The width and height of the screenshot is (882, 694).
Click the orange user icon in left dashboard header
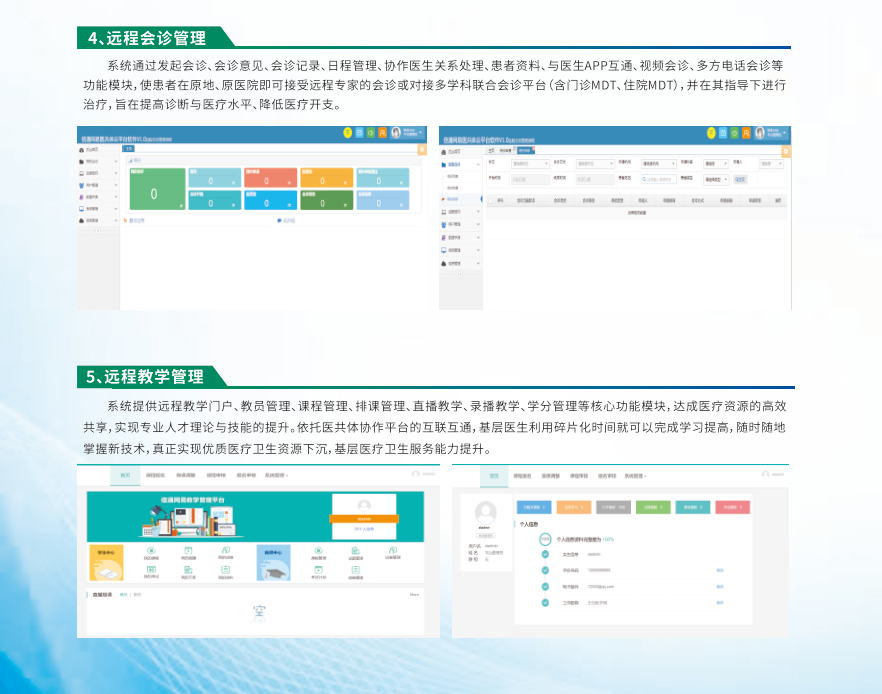tap(382, 133)
